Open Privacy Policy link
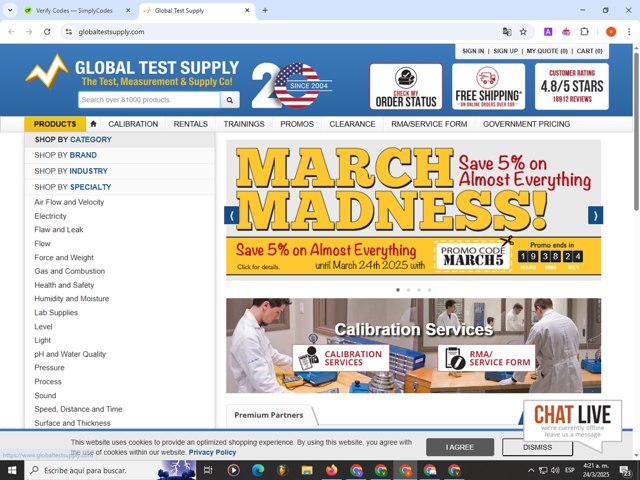Viewport: 640px width, 480px height. [212, 452]
